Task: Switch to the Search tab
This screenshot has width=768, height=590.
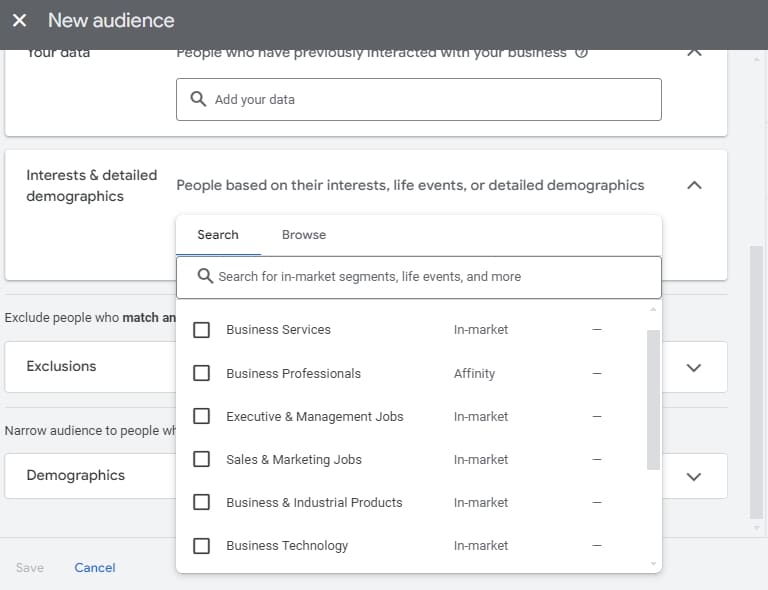Action: [x=218, y=235]
